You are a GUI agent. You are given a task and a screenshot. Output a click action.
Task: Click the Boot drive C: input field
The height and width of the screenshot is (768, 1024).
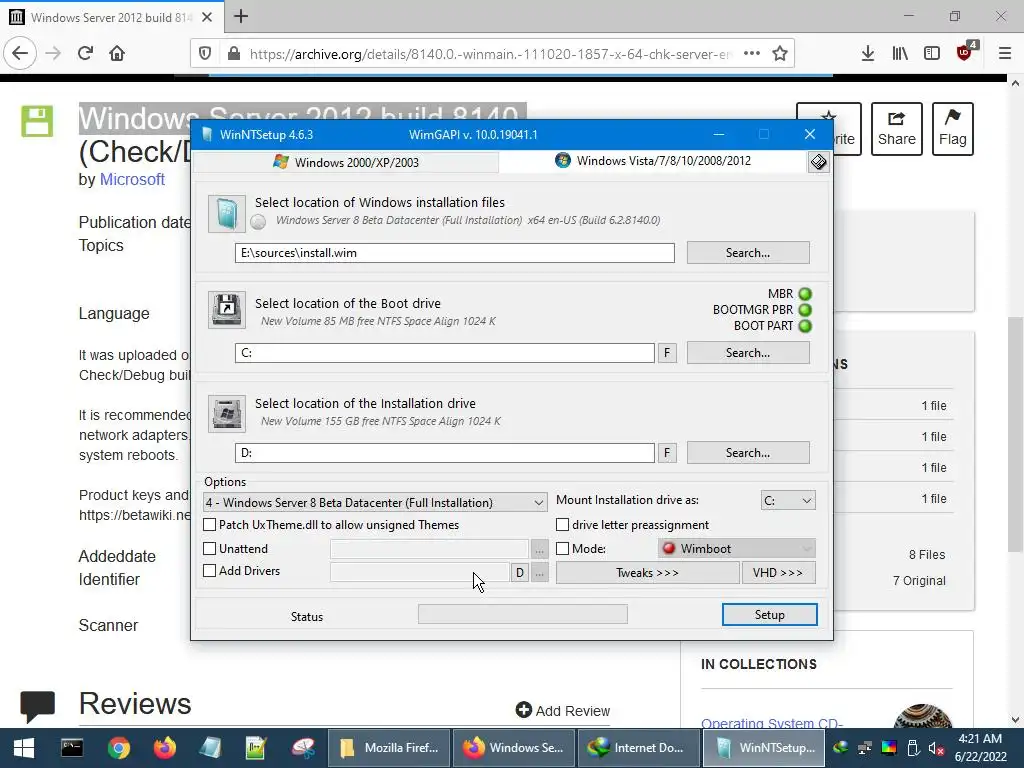click(x=445, y=353)
